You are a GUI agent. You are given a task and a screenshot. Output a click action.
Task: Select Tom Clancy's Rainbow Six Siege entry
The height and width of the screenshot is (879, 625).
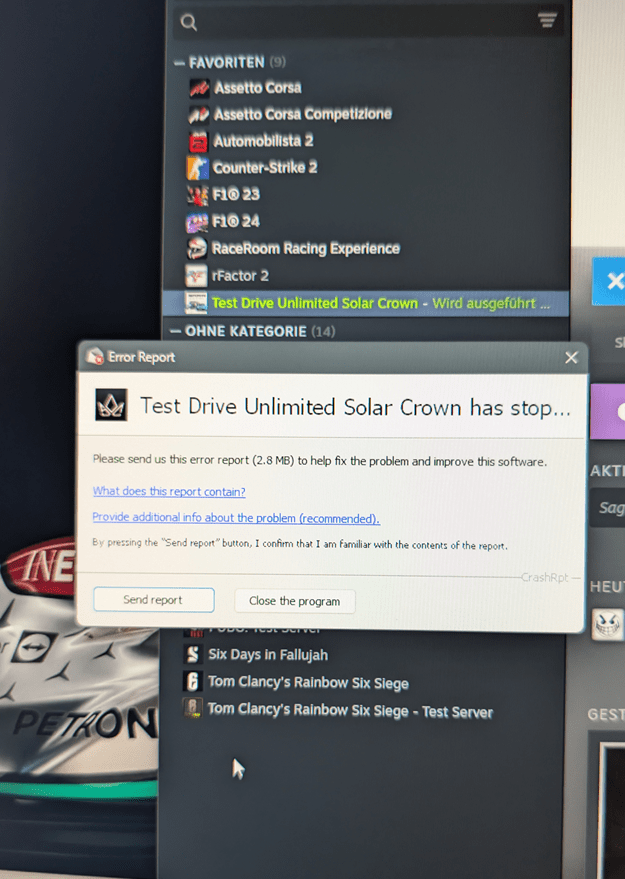click(x=308, y=682)
